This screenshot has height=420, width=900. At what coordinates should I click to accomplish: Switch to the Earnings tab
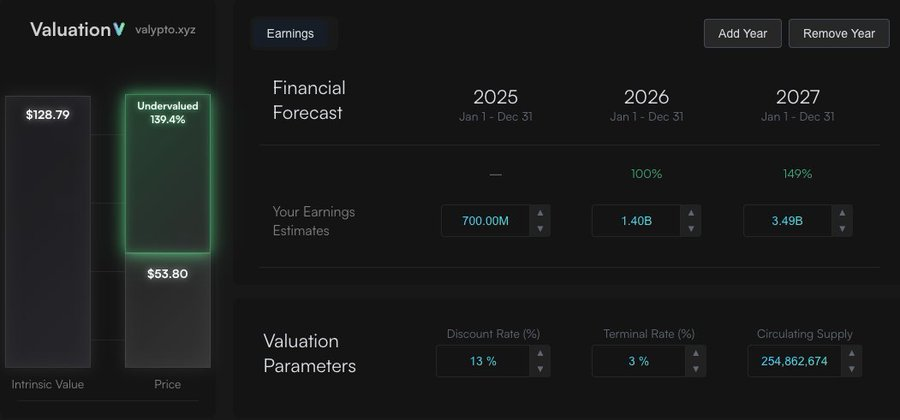tap(290, 34)
